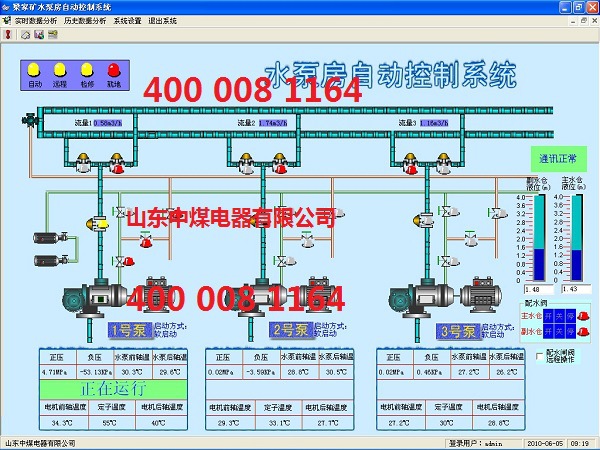Click pump 1 正压 value 4.71MPa
Screen dimensions: 600x450
click(55, 372)
